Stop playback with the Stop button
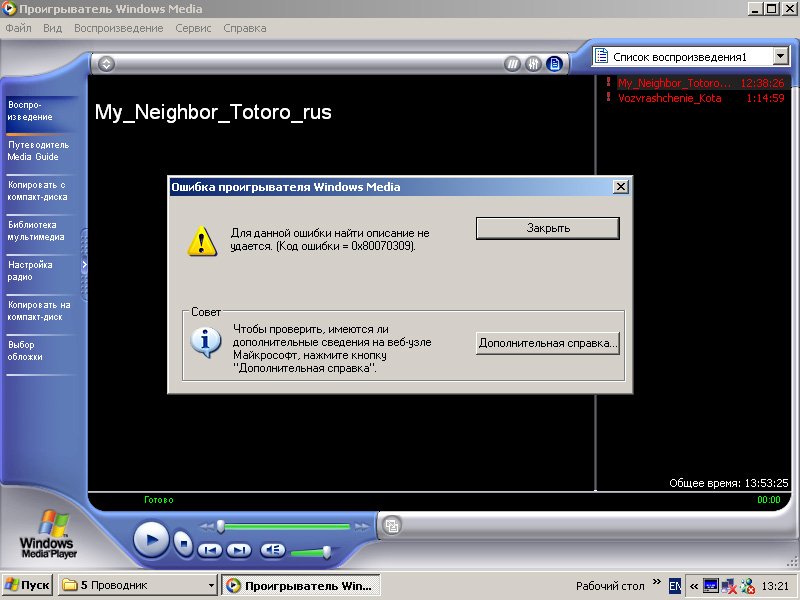This screenshot has width=800, height=600. click(x=184, y=543)
